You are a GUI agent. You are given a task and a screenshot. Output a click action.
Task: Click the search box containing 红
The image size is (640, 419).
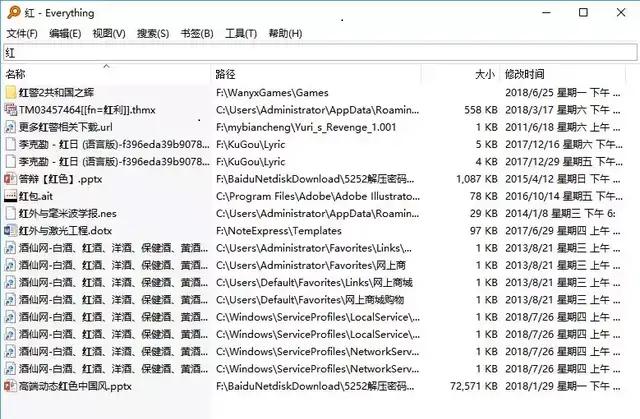tap(320, 53)
